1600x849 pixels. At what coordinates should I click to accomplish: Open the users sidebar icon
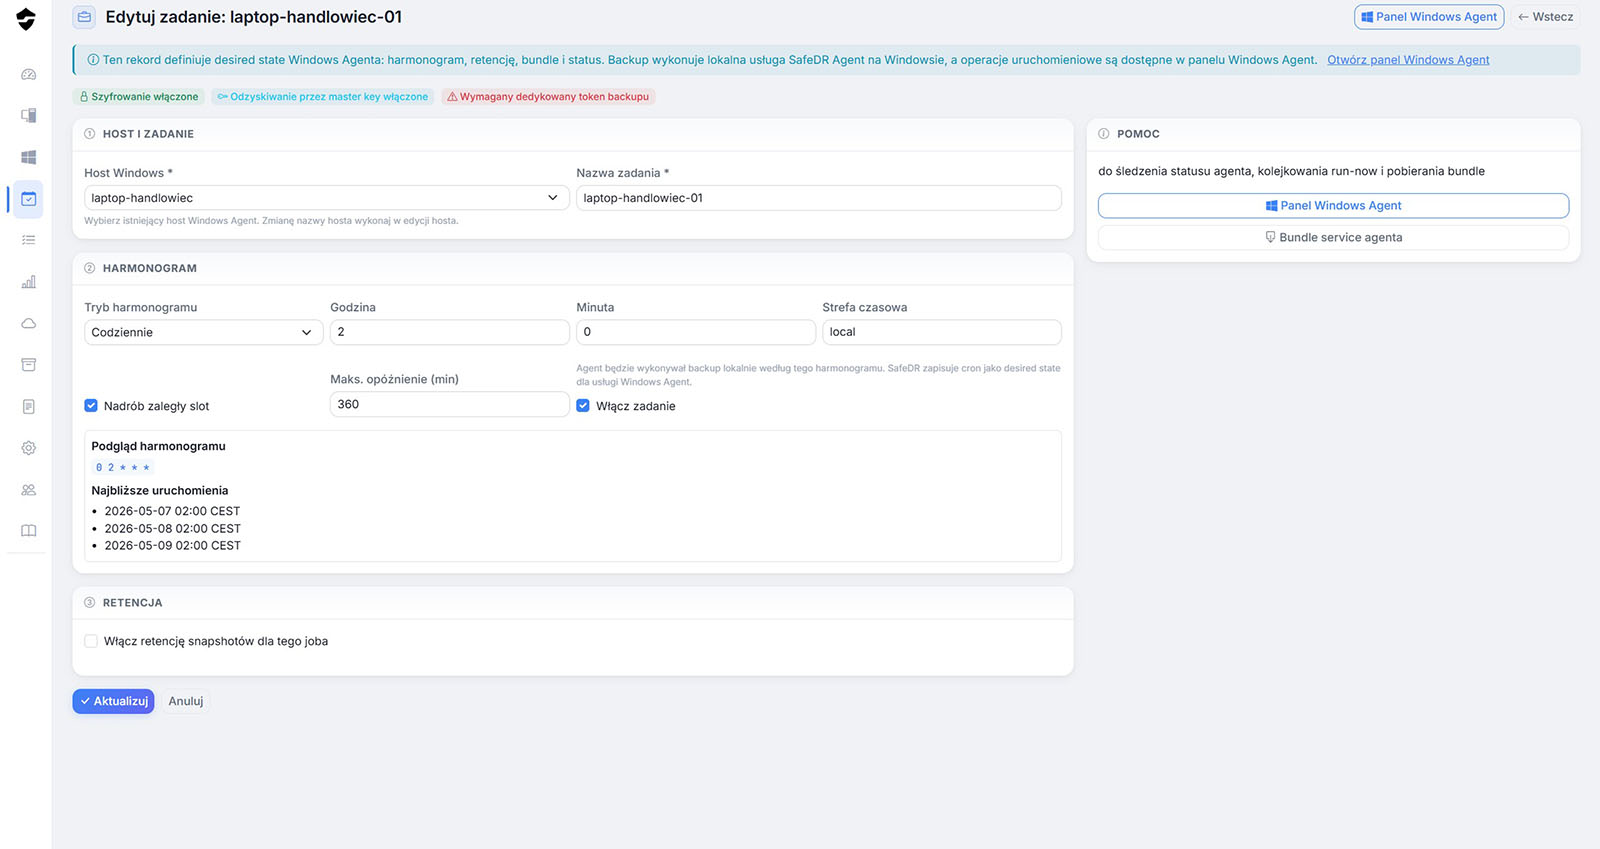click(29, 490)
